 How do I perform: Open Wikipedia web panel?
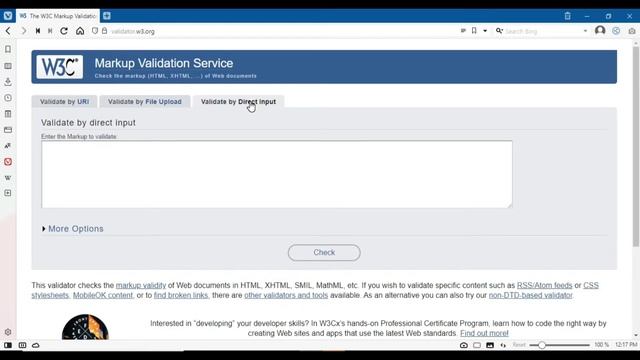[x=8, y=178]
